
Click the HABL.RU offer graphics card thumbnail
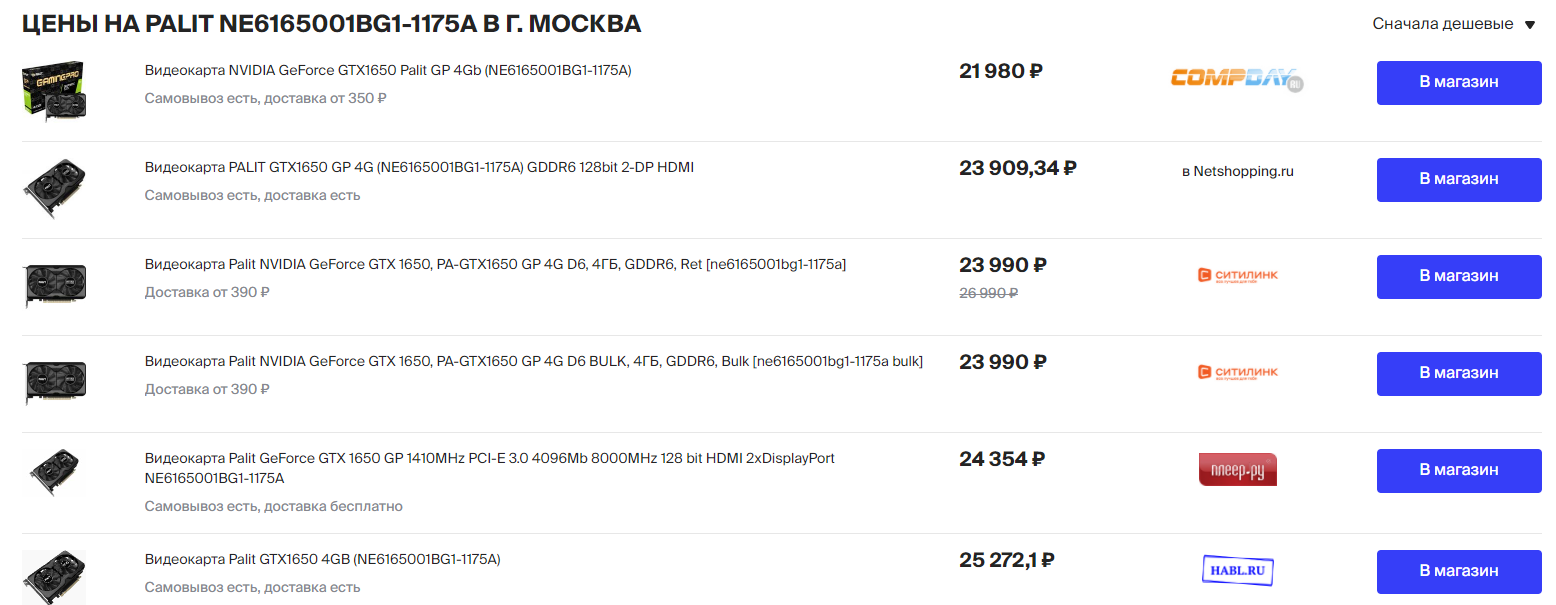(54, 576)
